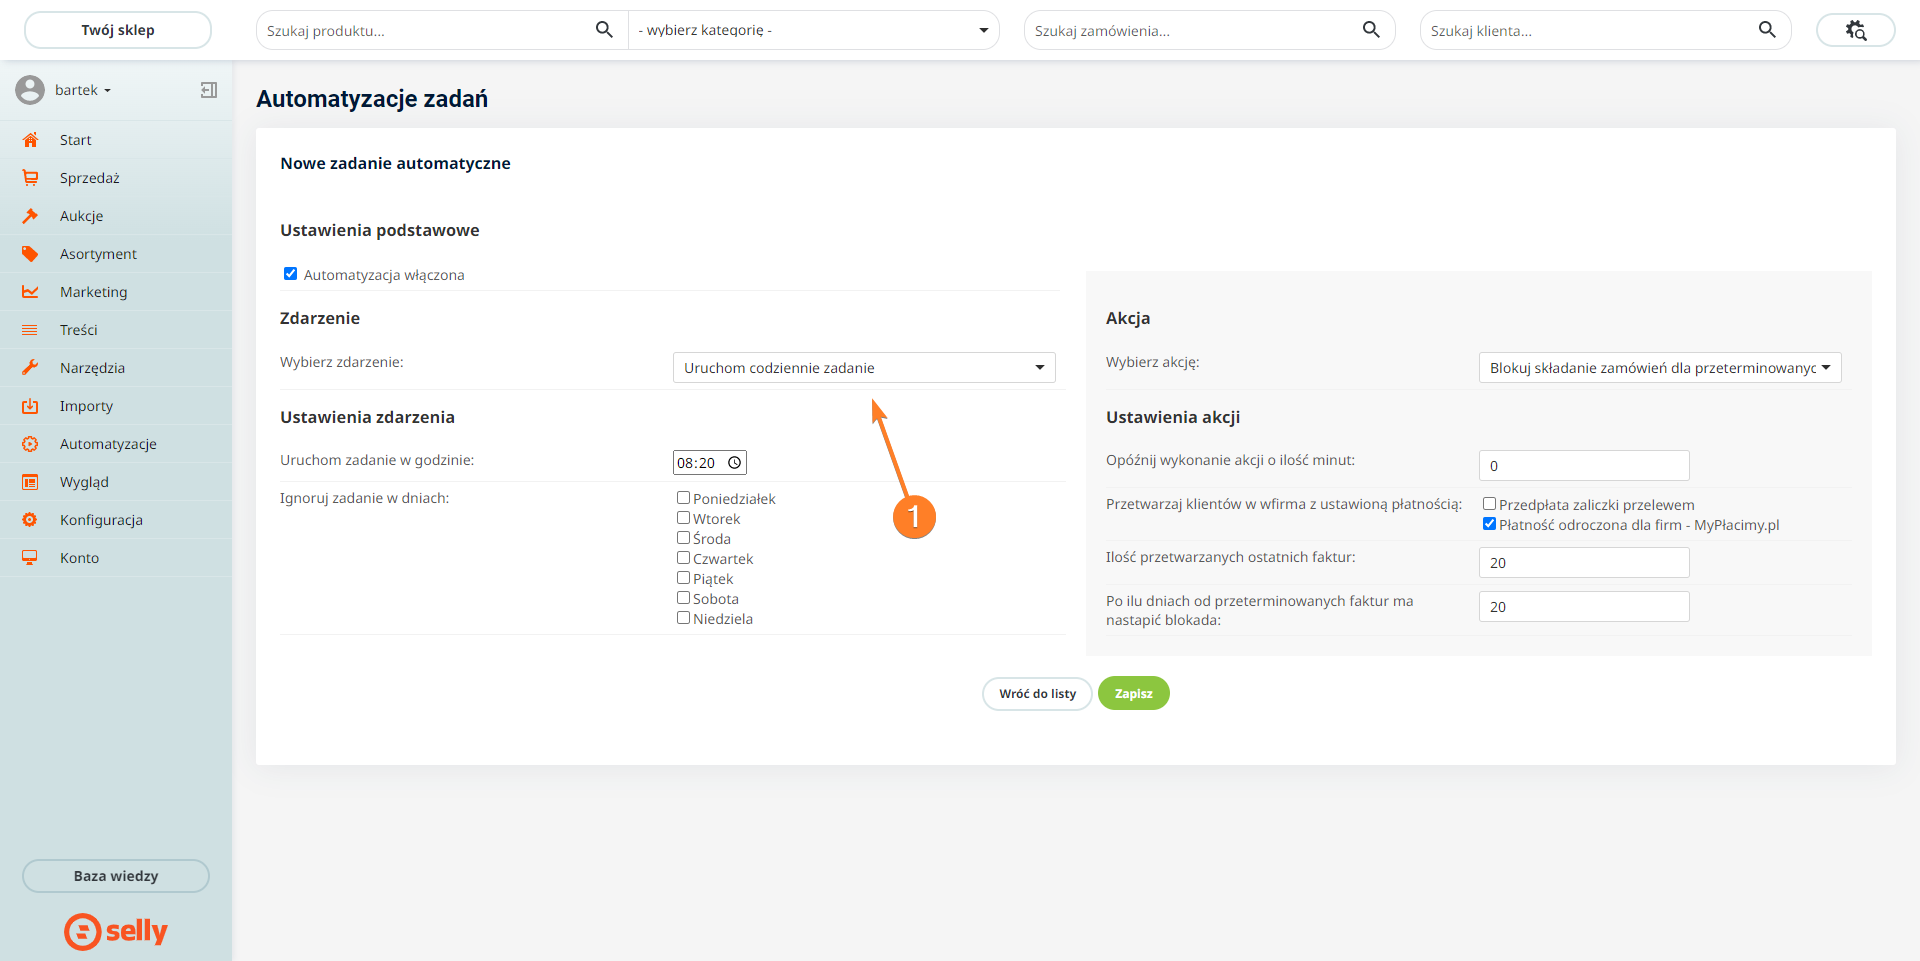Tick the Poniedziałek checkbox
Viewport: 1920px width, 961px height.
684,498
